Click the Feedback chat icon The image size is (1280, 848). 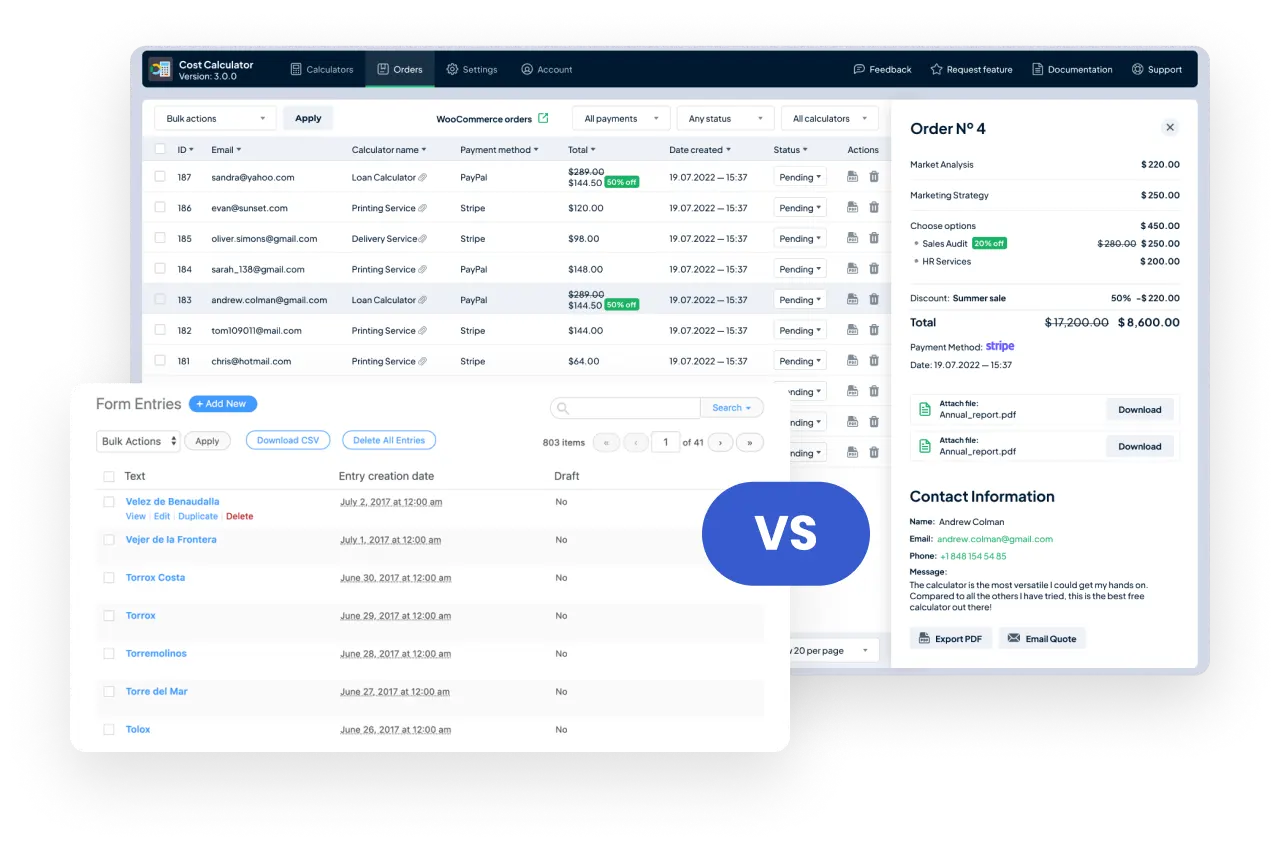point(859,69)
